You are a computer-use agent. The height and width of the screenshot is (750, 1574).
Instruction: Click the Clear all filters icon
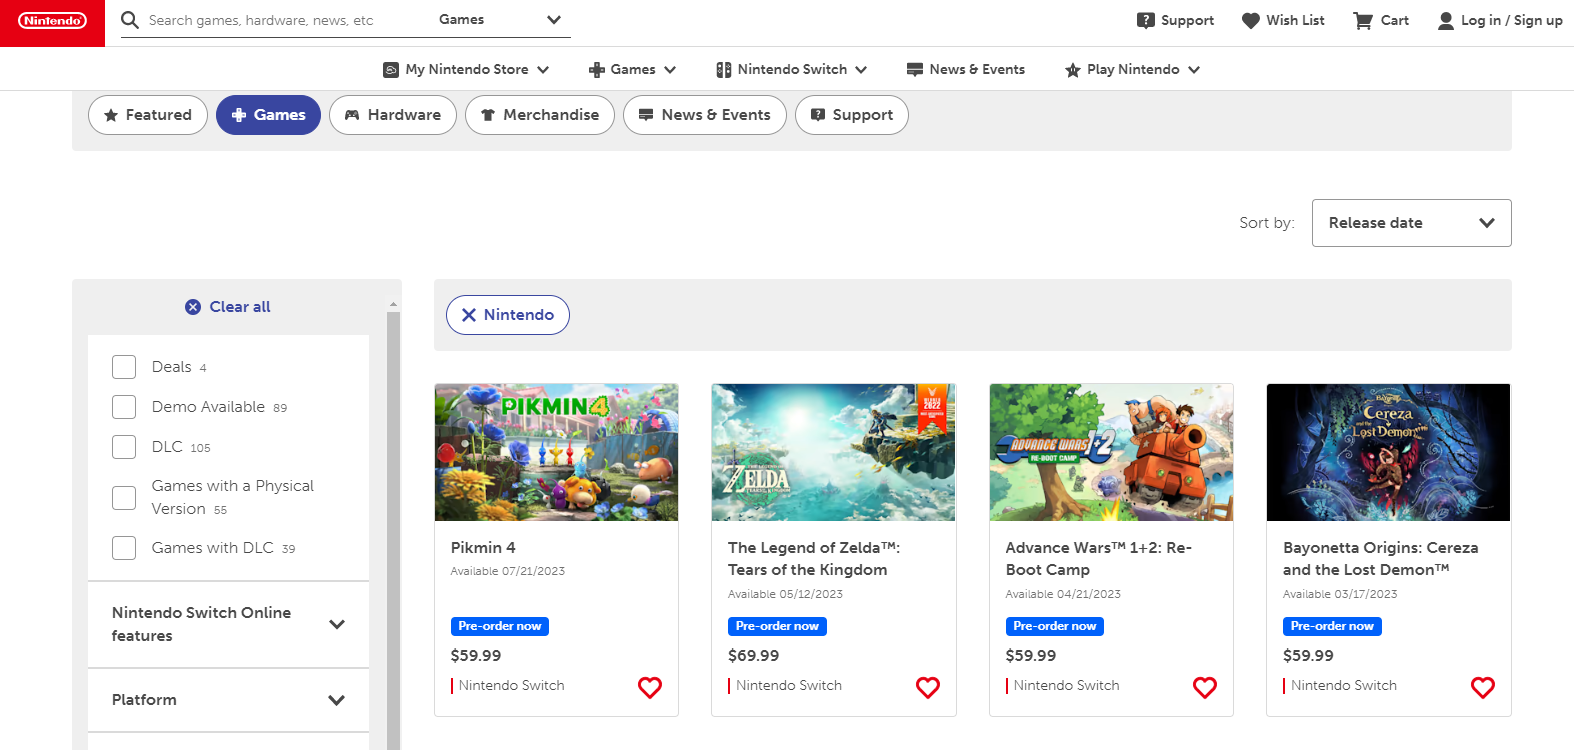pyautogui.click(x=193, y=307)
